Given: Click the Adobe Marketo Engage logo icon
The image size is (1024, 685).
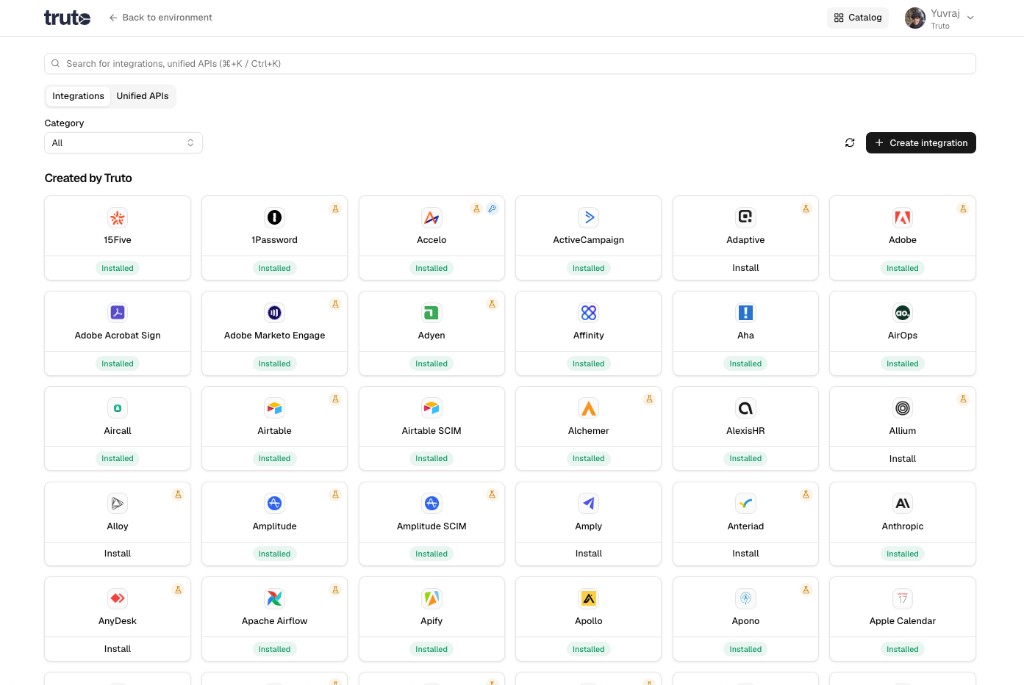Looking at the screenshot, I should (x=274, y=313).
